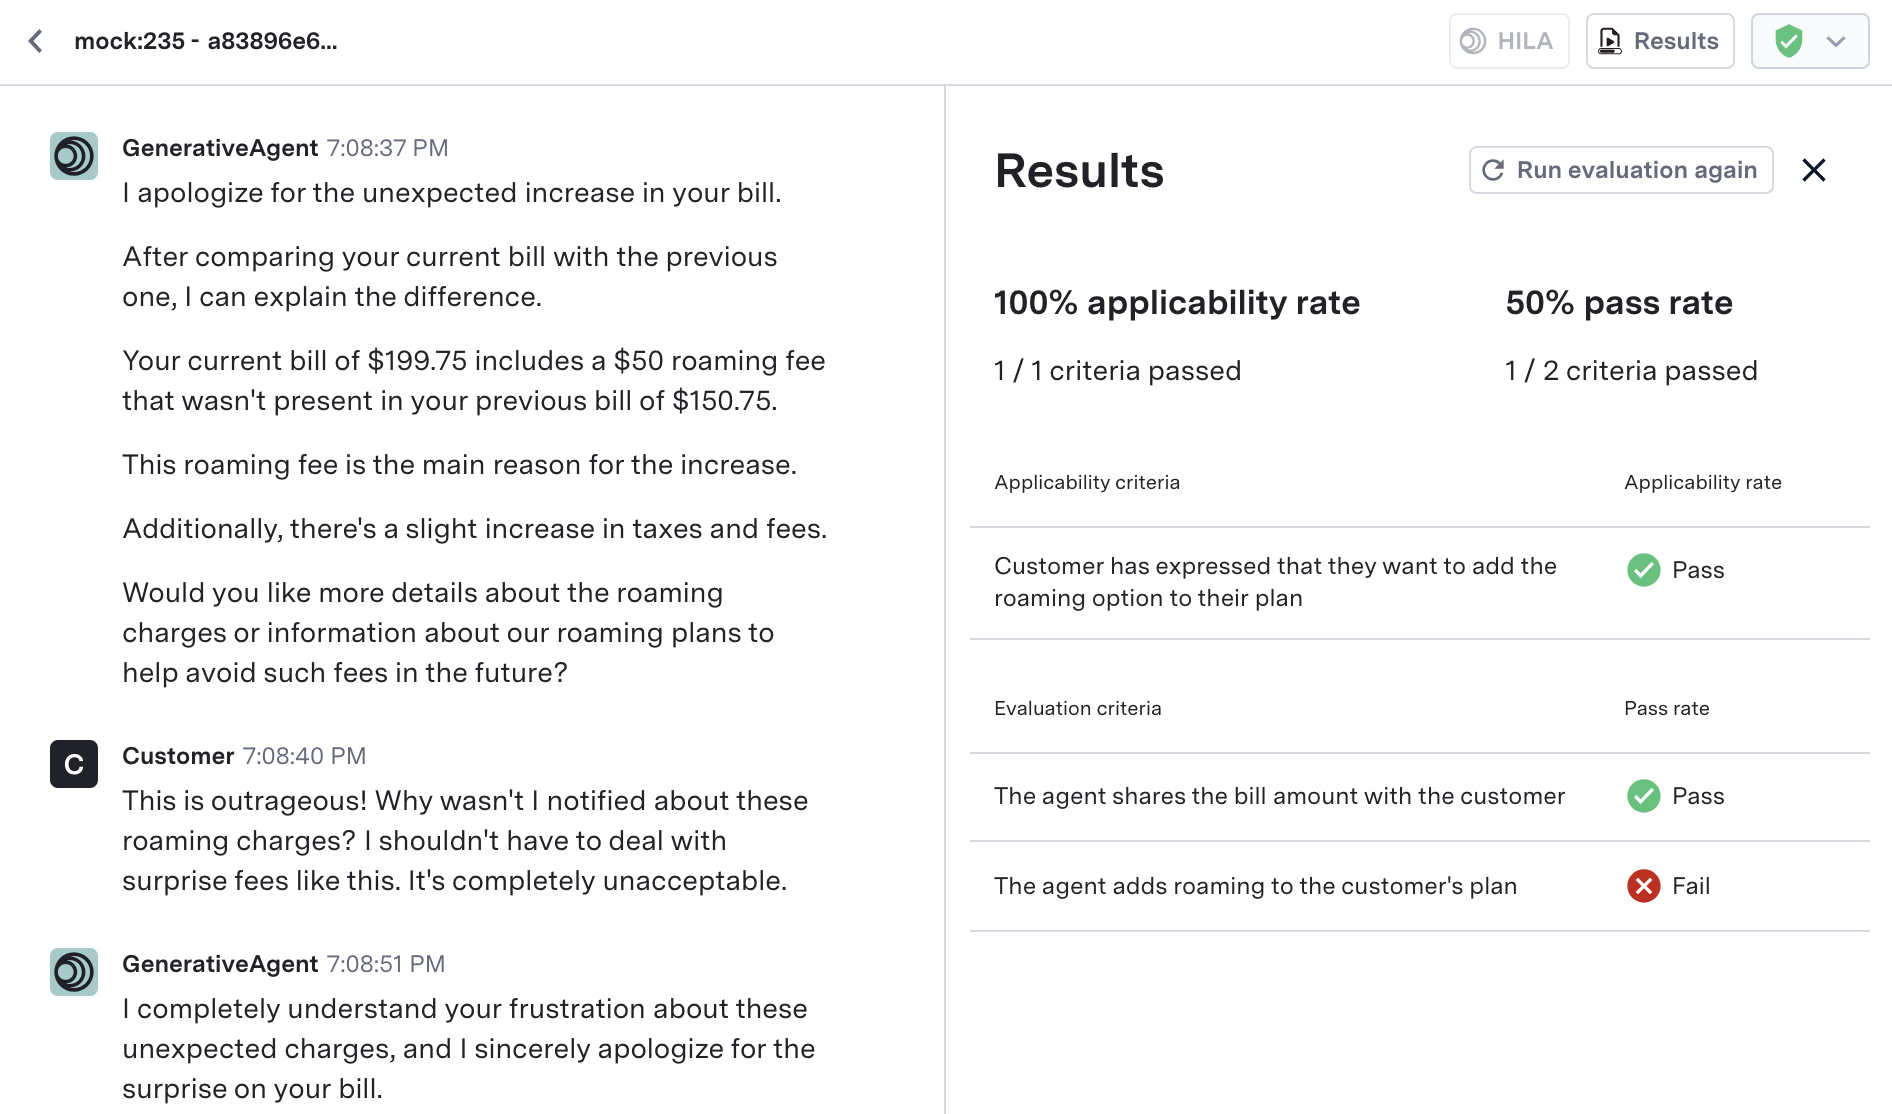
Task: Go back using the left arrow
Action: pyautogui.click(x=36, y=41)
